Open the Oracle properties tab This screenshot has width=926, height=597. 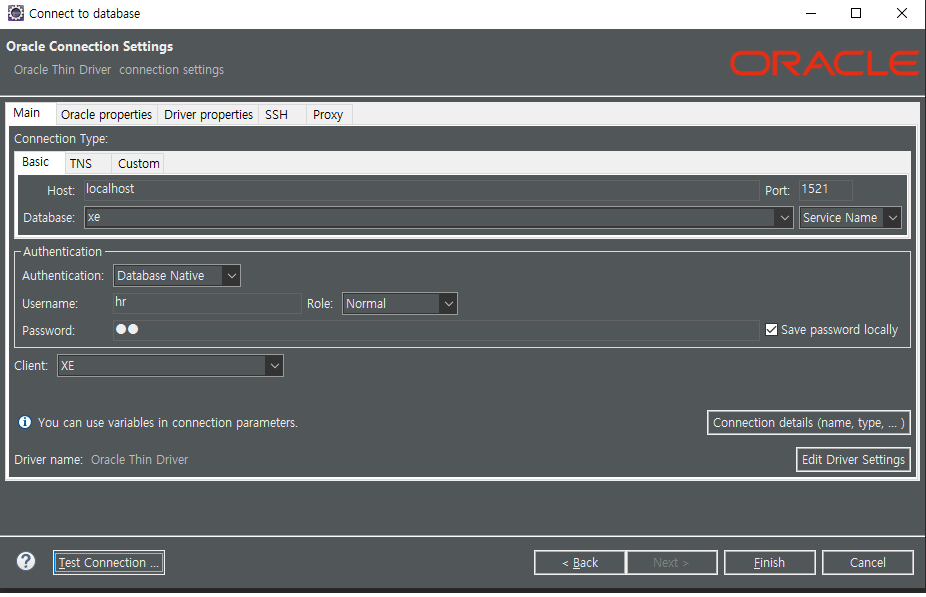click(106, 115)
